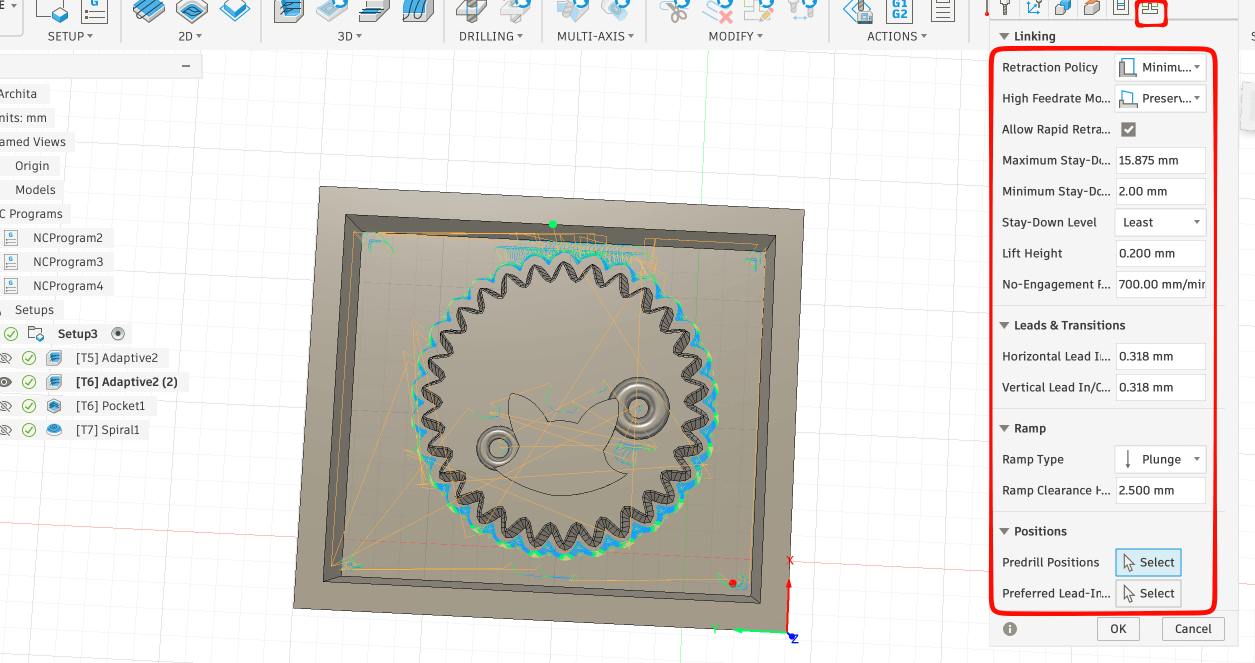The image size is (1255, 663).
Task: Click the setup sheet document icon
Action: [942, 10]
